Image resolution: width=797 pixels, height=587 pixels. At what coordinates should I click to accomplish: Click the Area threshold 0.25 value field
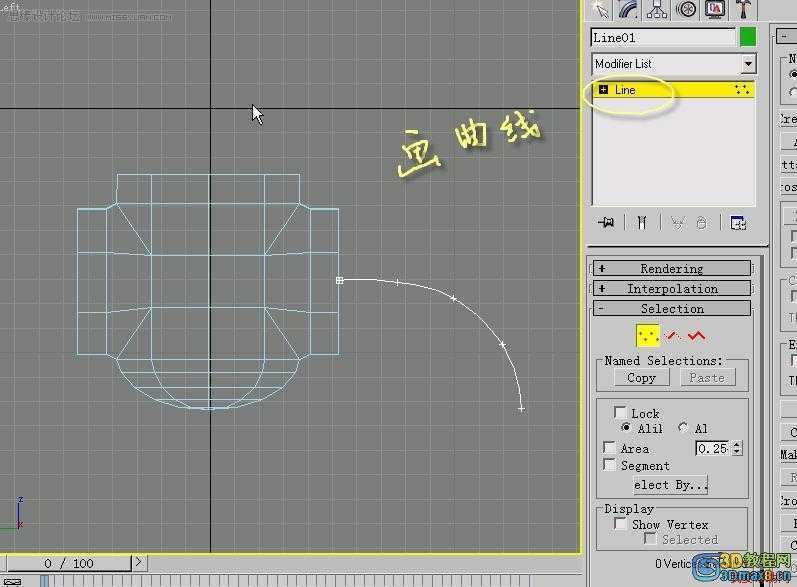(x=713, y=448)
